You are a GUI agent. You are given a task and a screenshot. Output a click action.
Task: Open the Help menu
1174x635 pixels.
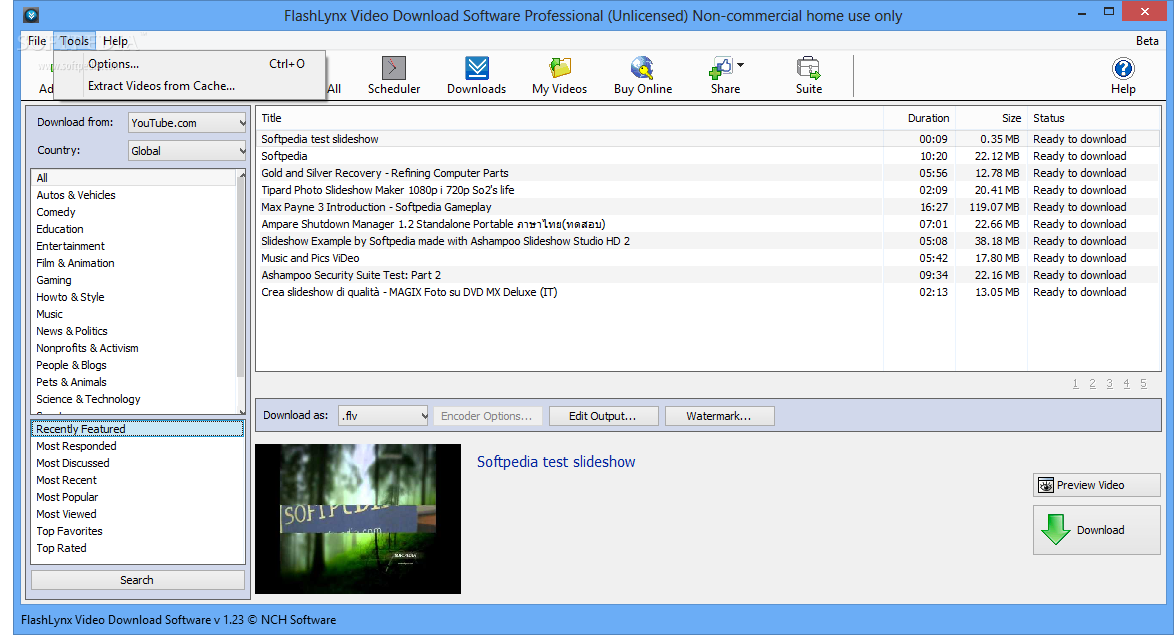point(115,41)
